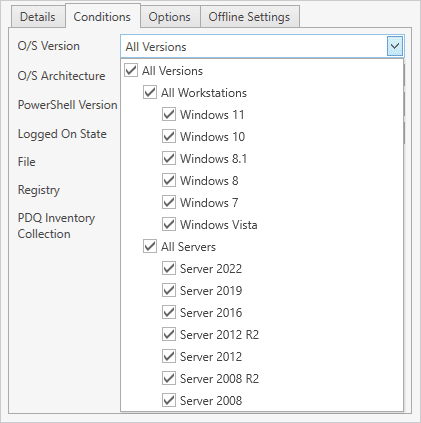
Task: Toggle the Windows 10 checkbox
Action: 169,136
